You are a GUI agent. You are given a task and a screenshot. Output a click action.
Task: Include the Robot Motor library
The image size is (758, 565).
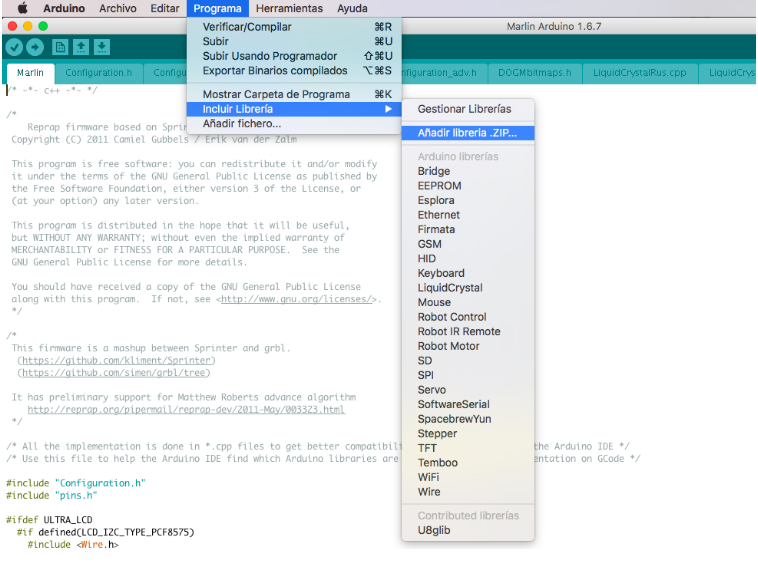(467, 346)
